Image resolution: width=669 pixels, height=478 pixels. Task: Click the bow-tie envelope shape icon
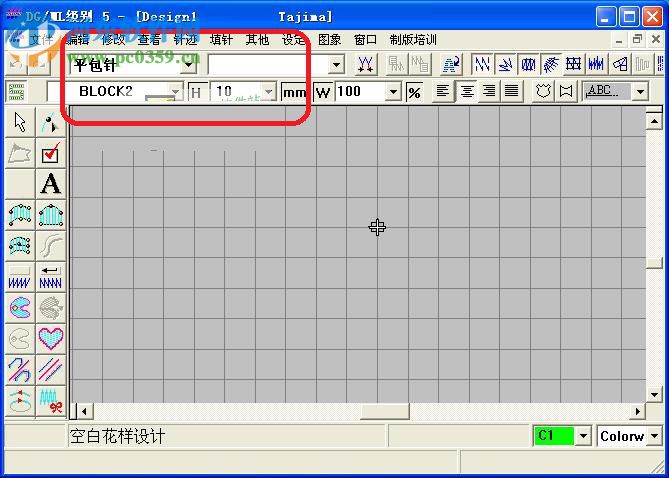(x=566, y=91)
